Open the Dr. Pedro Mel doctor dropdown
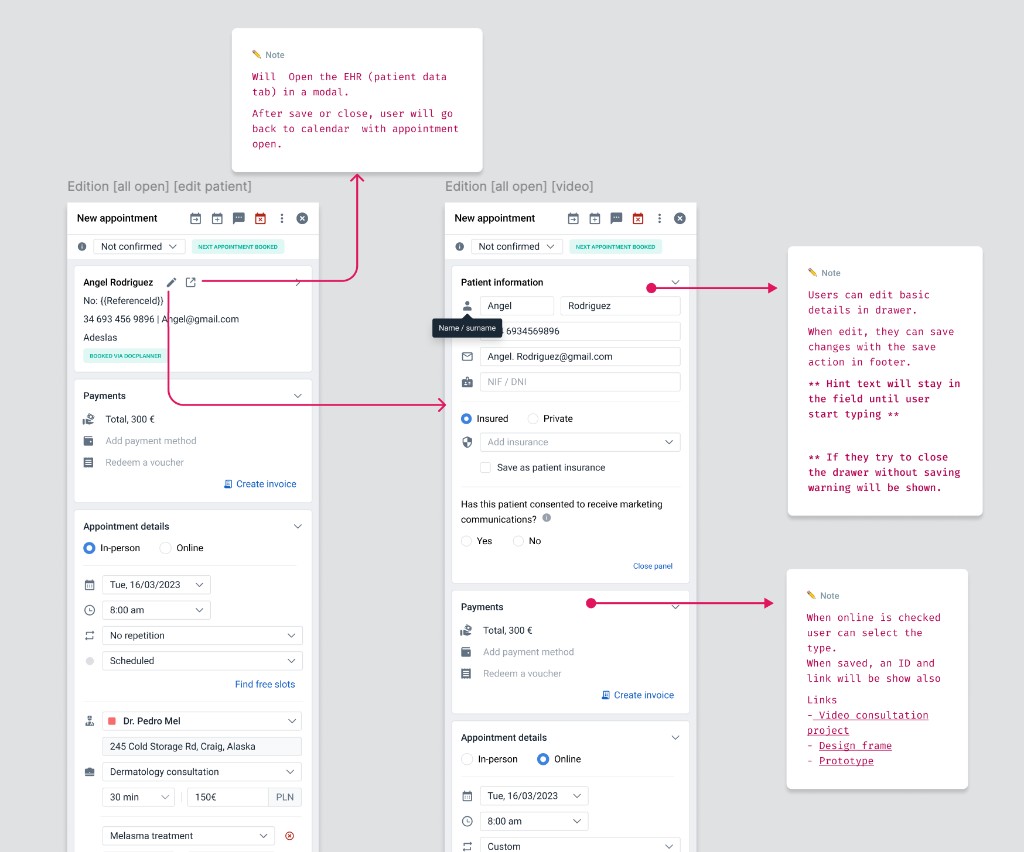This screenshot has width=1024, height=852. coord(202,721)
